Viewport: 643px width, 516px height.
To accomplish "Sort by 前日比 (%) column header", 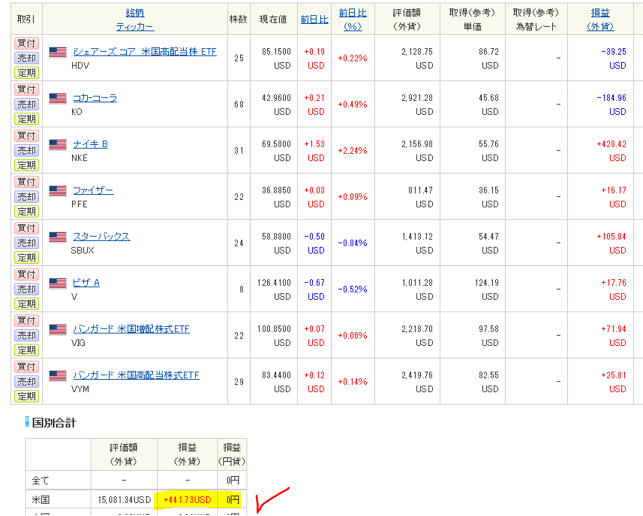I will [x=353, y=20].
